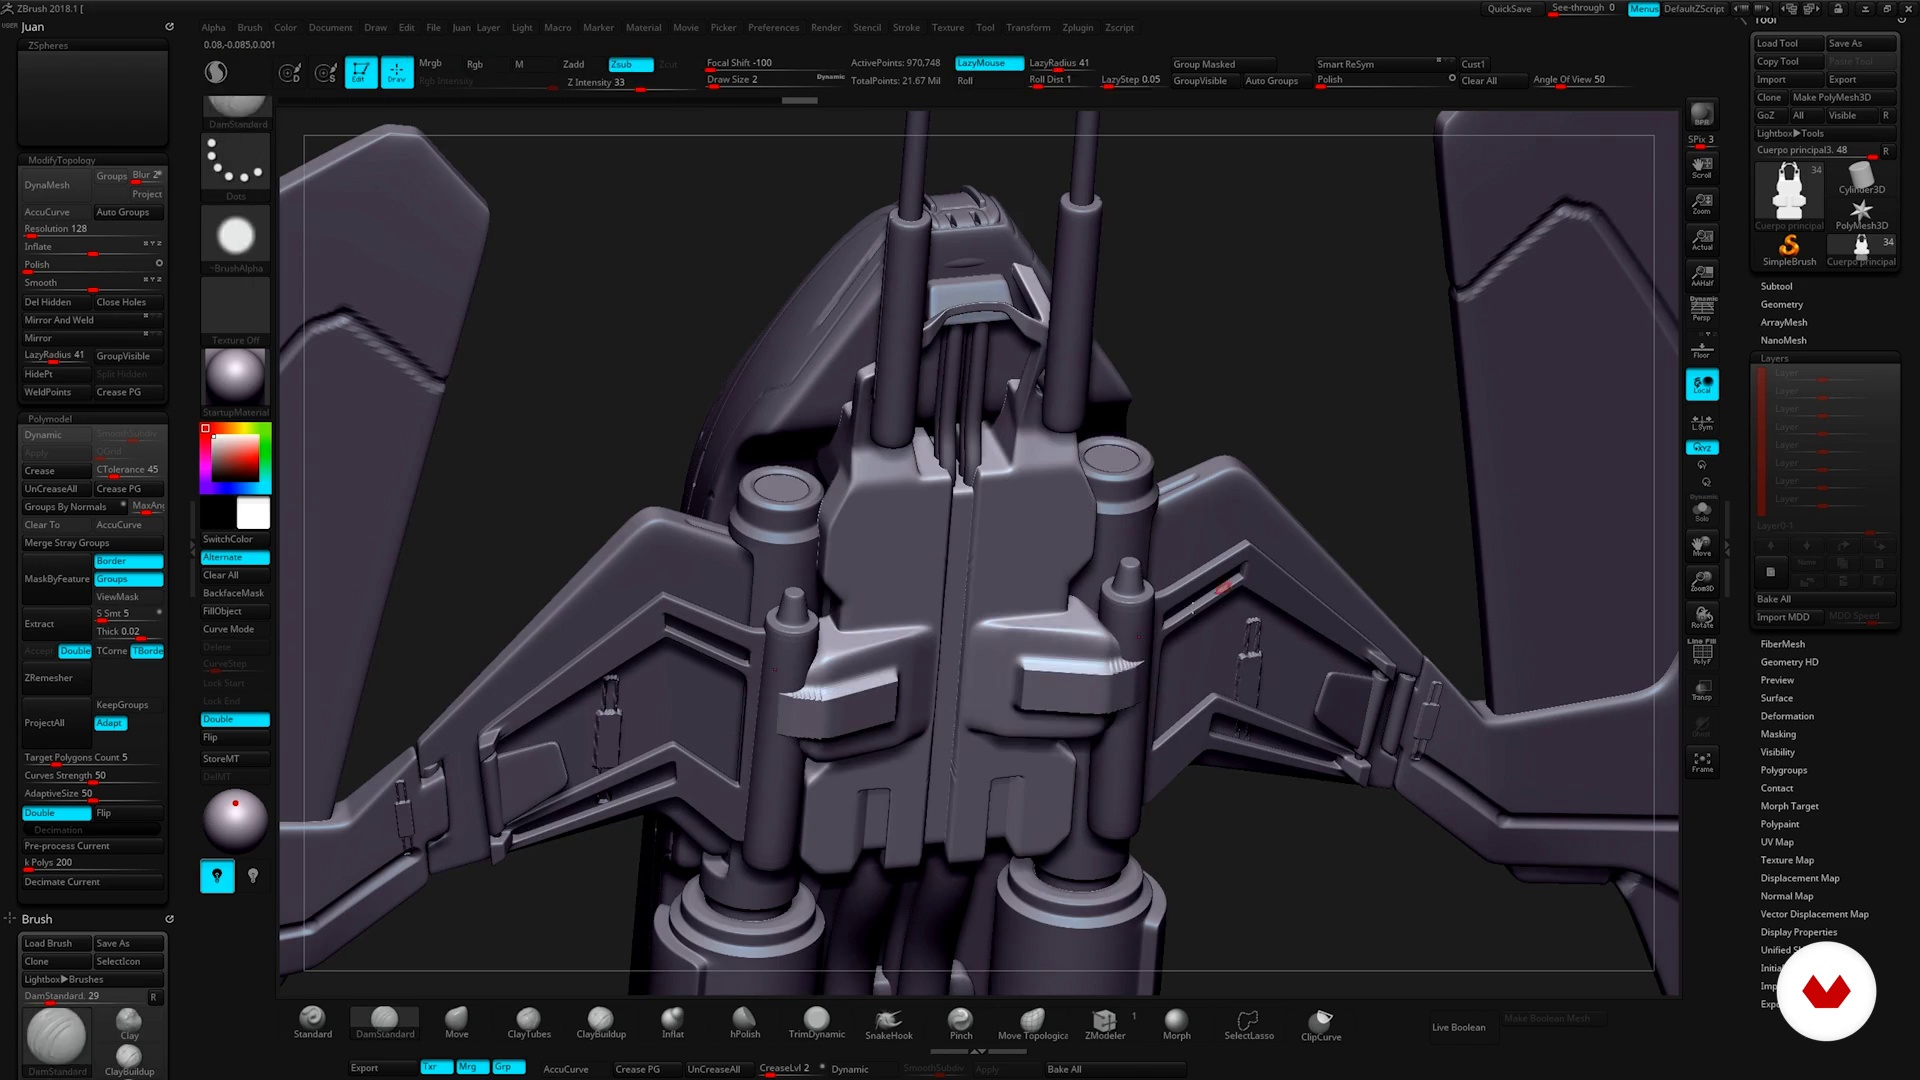Click the BPR render icon

pyautogui.click(x=1702, y=115)
